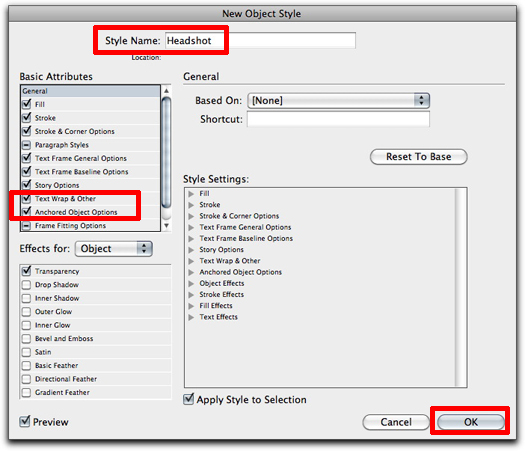Disable the Preview checkbox

pyautogui.click(x=25, y=421)
